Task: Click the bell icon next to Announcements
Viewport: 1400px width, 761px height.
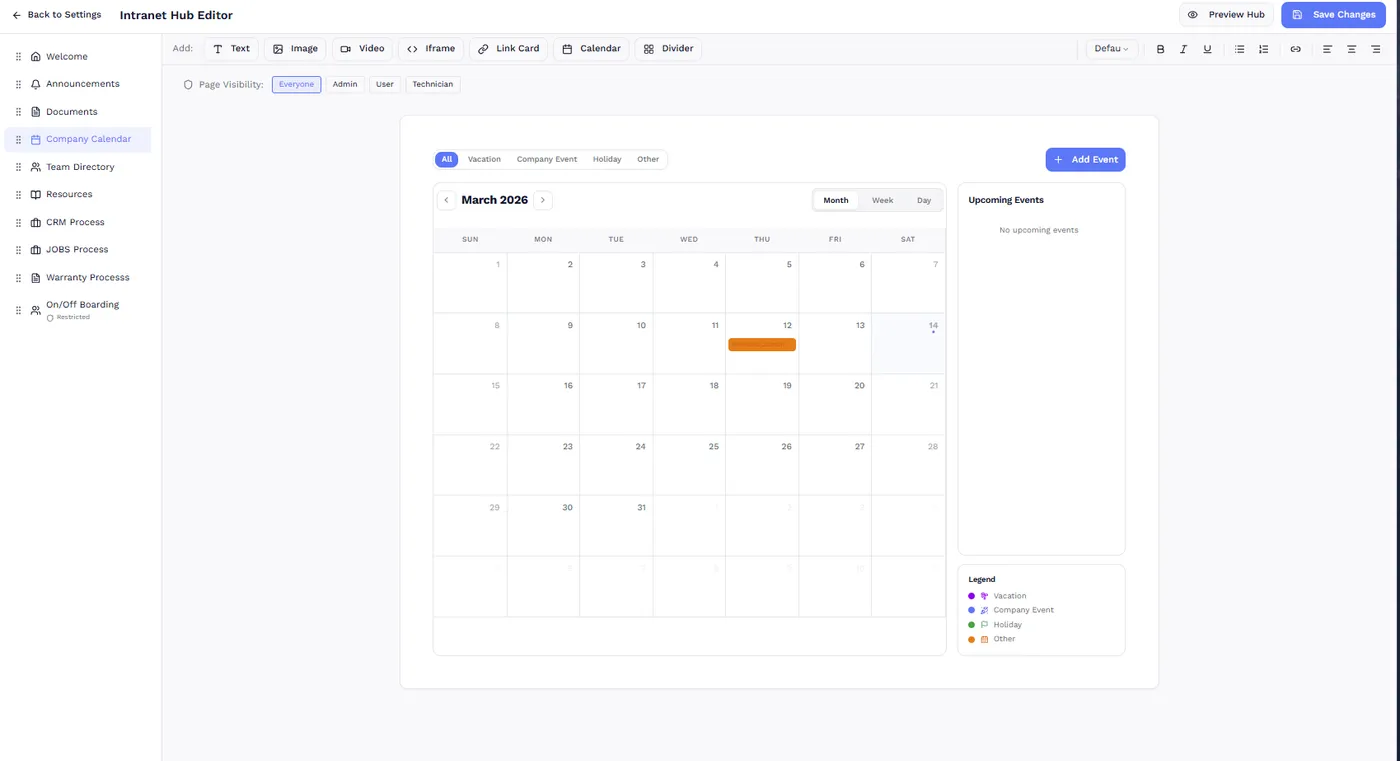Action: [36, 84]
